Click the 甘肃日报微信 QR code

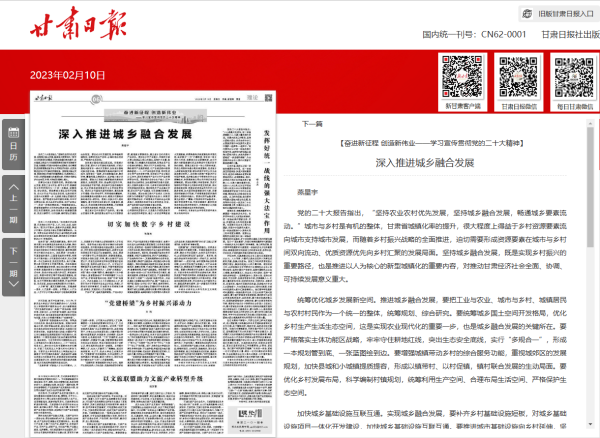pos(518,77)
